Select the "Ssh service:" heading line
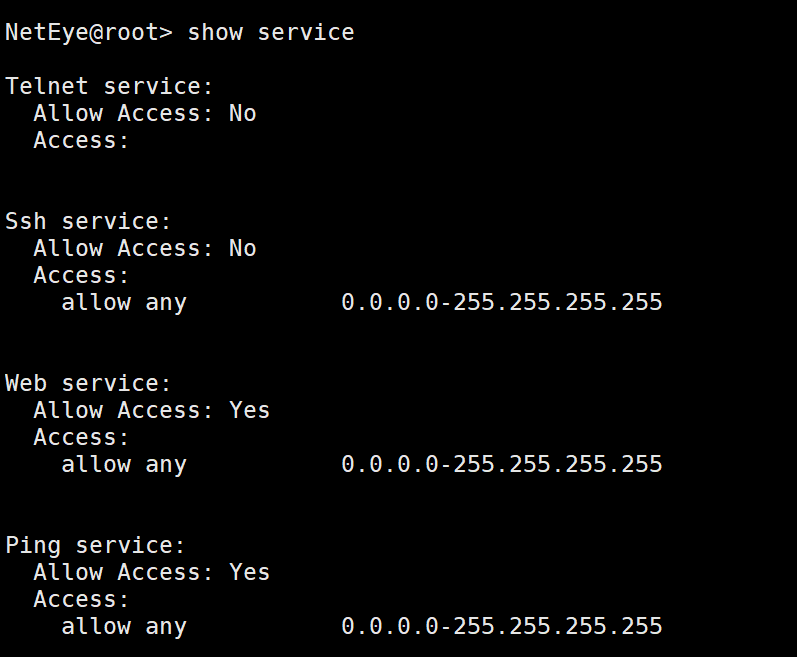 coord(89,221)
